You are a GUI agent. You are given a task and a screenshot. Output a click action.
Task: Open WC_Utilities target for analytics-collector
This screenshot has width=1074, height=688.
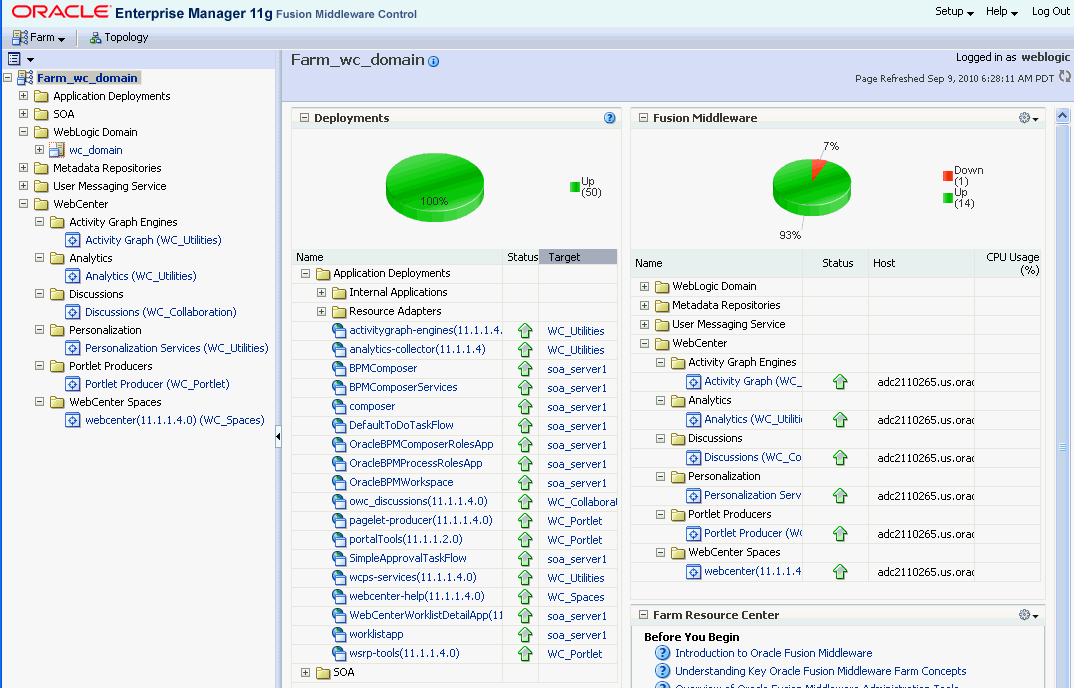[576, 349]
